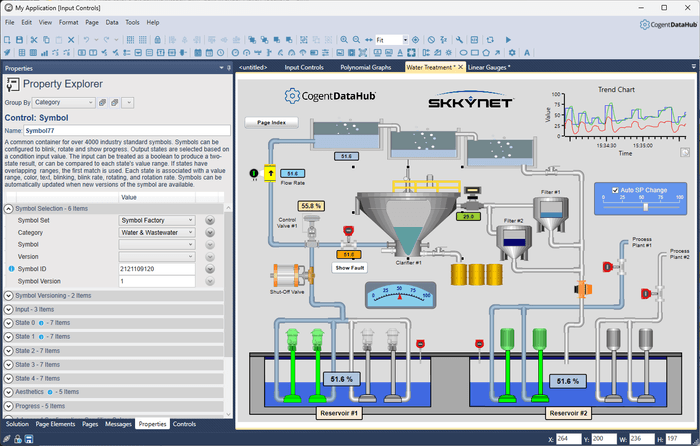The height and width of the screenshot is (446, 700).
Task: Open the zoom level Fit dropdown
Action: [405, 40]
